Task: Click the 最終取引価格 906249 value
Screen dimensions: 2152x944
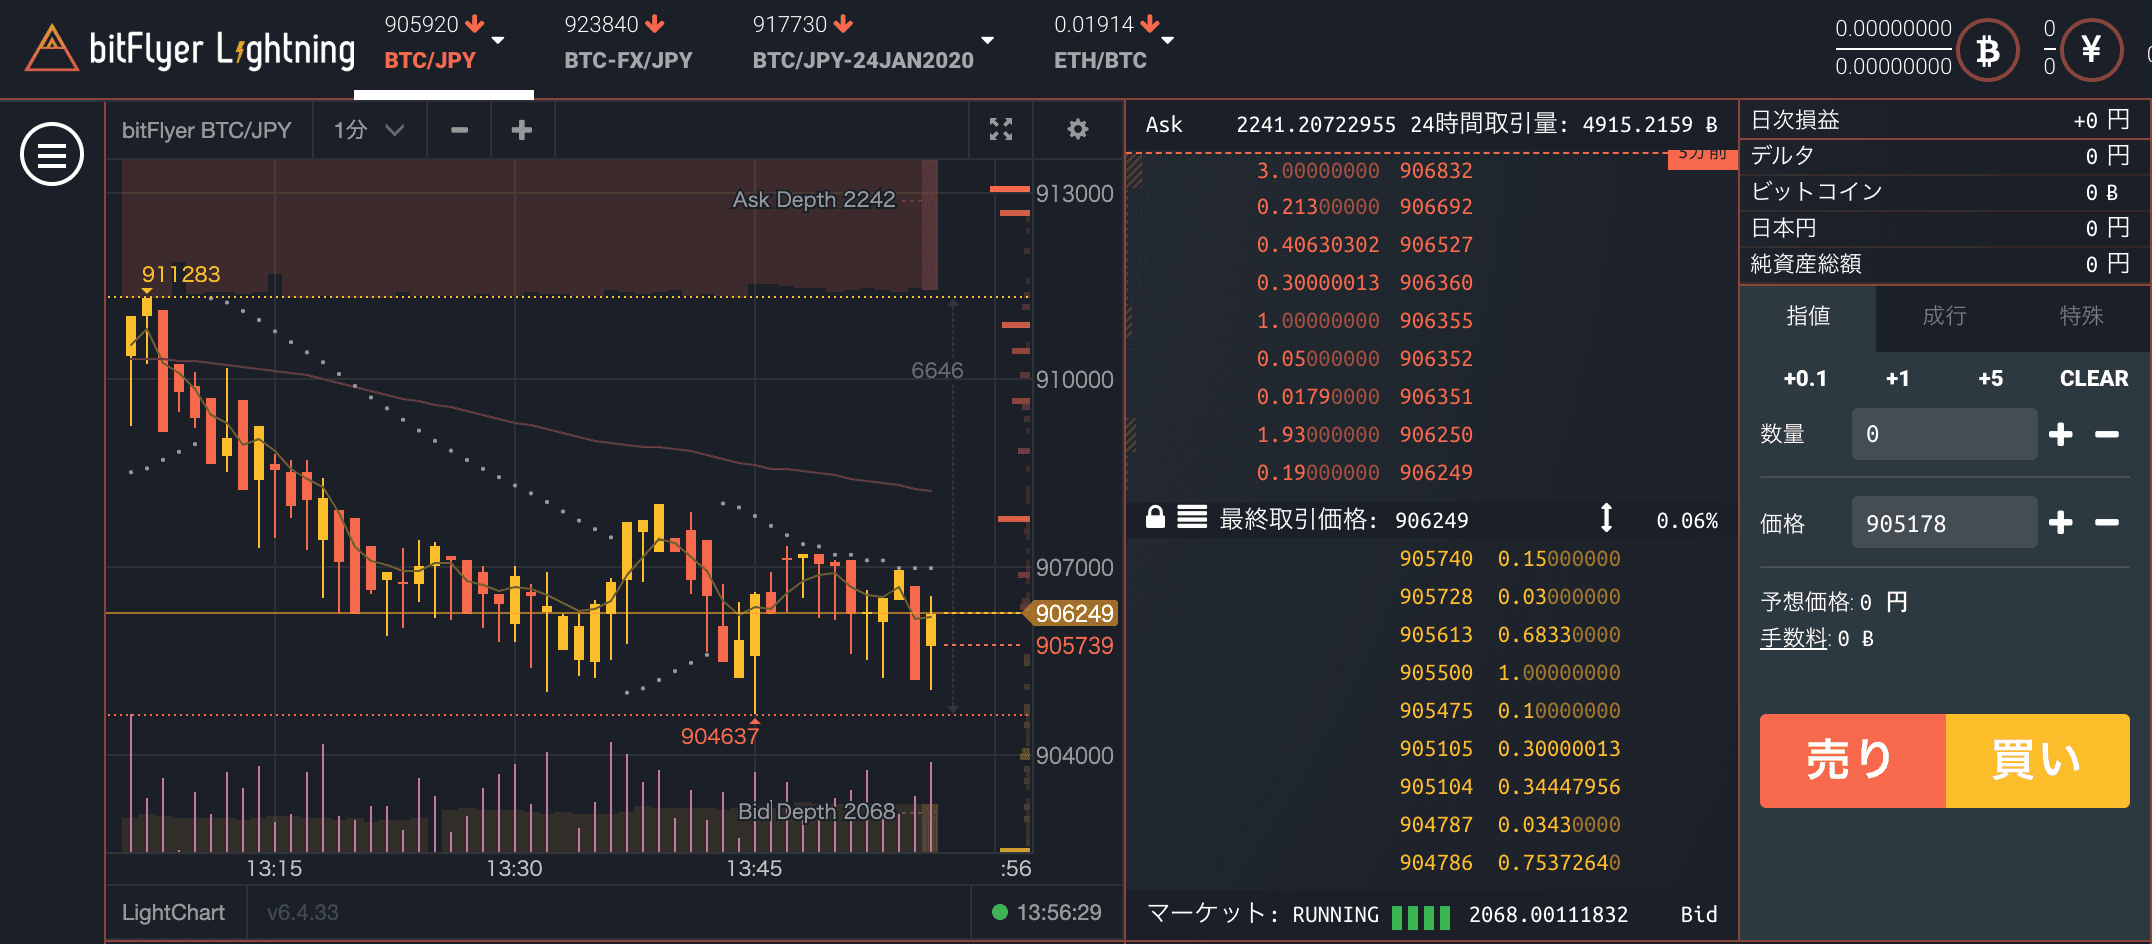Action: point(1431,520)
